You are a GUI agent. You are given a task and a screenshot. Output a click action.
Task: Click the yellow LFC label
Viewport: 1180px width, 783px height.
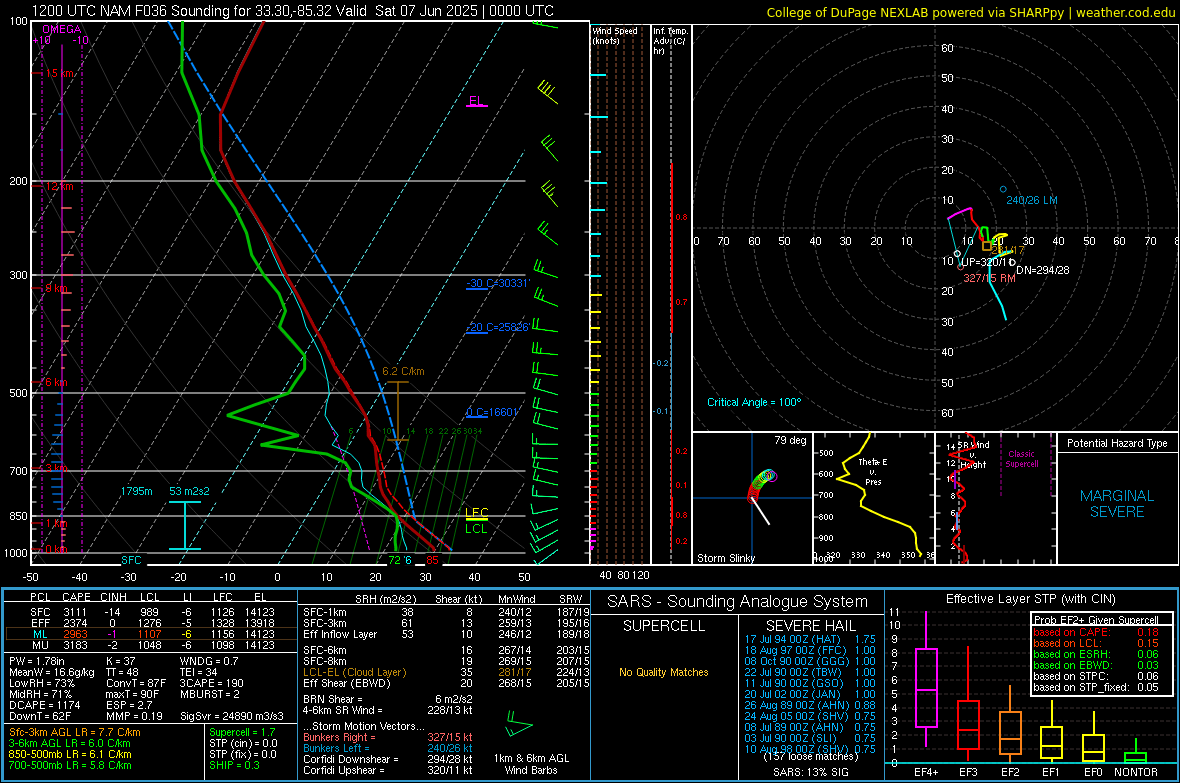476,513
